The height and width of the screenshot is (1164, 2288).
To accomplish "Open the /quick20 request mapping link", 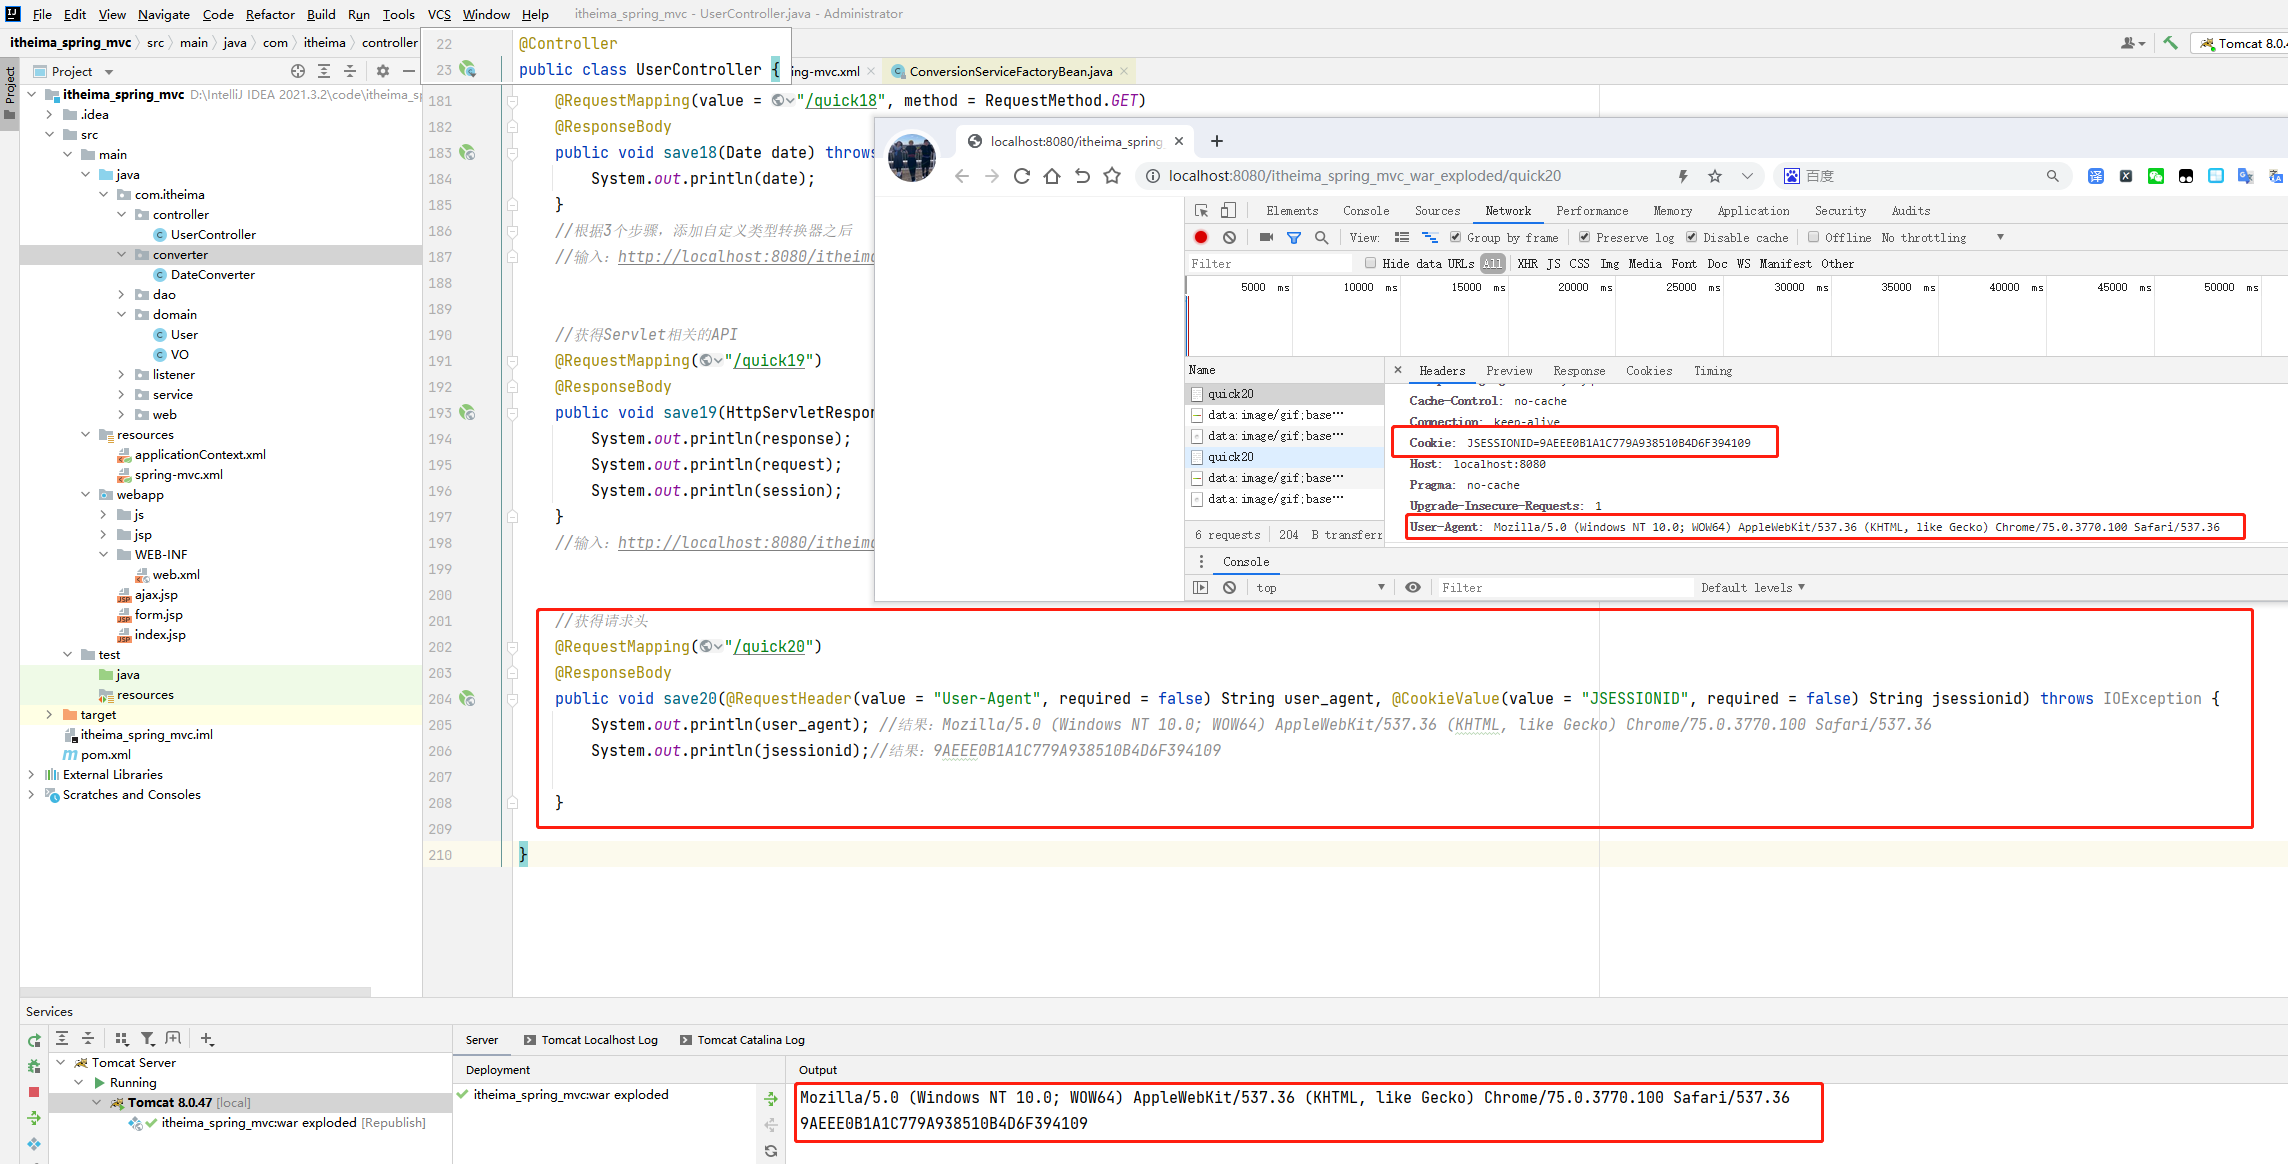I will 769,647.
